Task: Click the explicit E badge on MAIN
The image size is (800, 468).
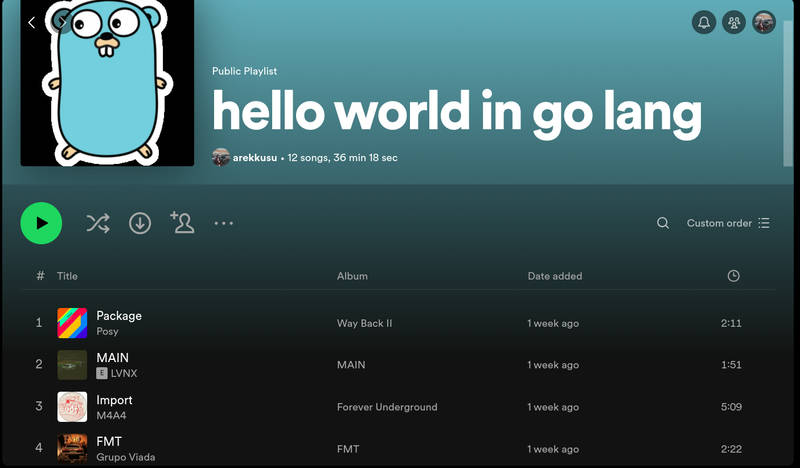Action: [102, 373]
